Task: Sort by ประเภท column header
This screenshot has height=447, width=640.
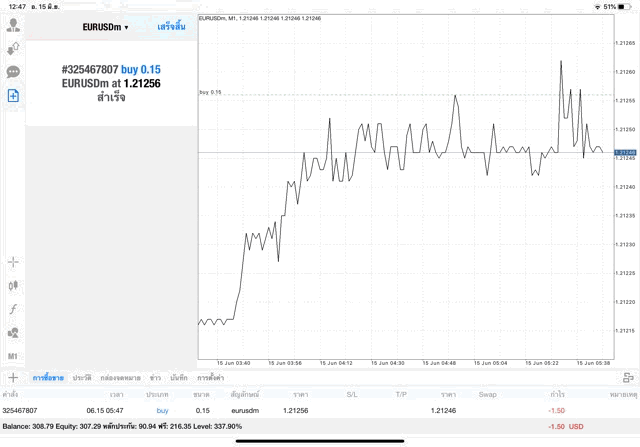Action: pos(157,395)
